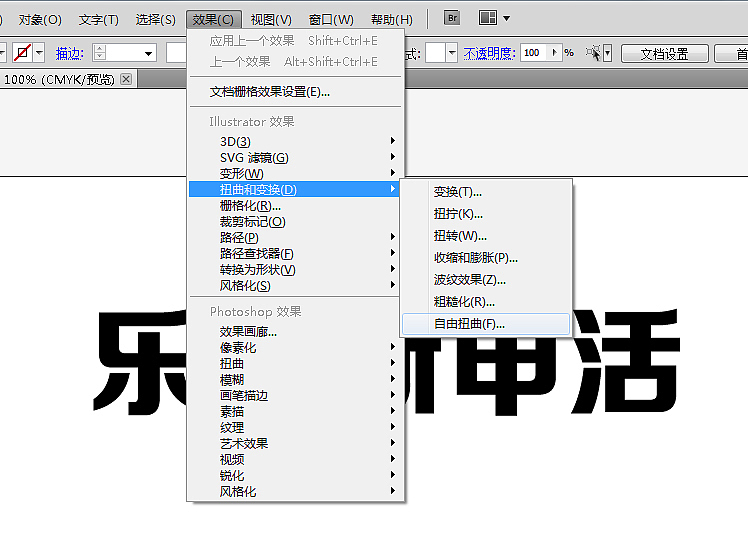Click the stroke color none swatch
748x550 pixels.
(22, 53)
